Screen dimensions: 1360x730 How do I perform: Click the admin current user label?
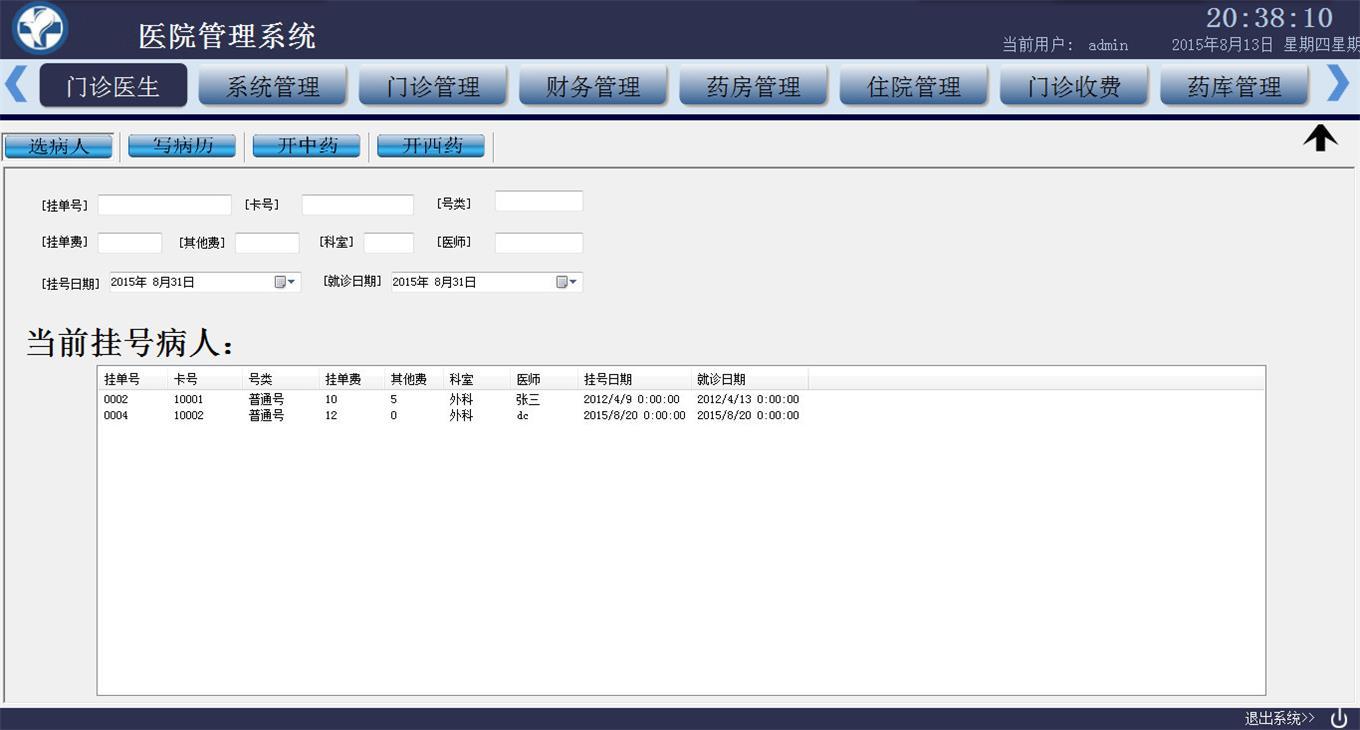(1108, 45)
